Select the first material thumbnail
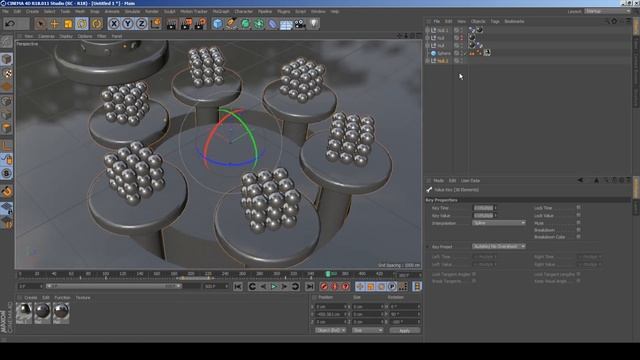 [24, 313]
